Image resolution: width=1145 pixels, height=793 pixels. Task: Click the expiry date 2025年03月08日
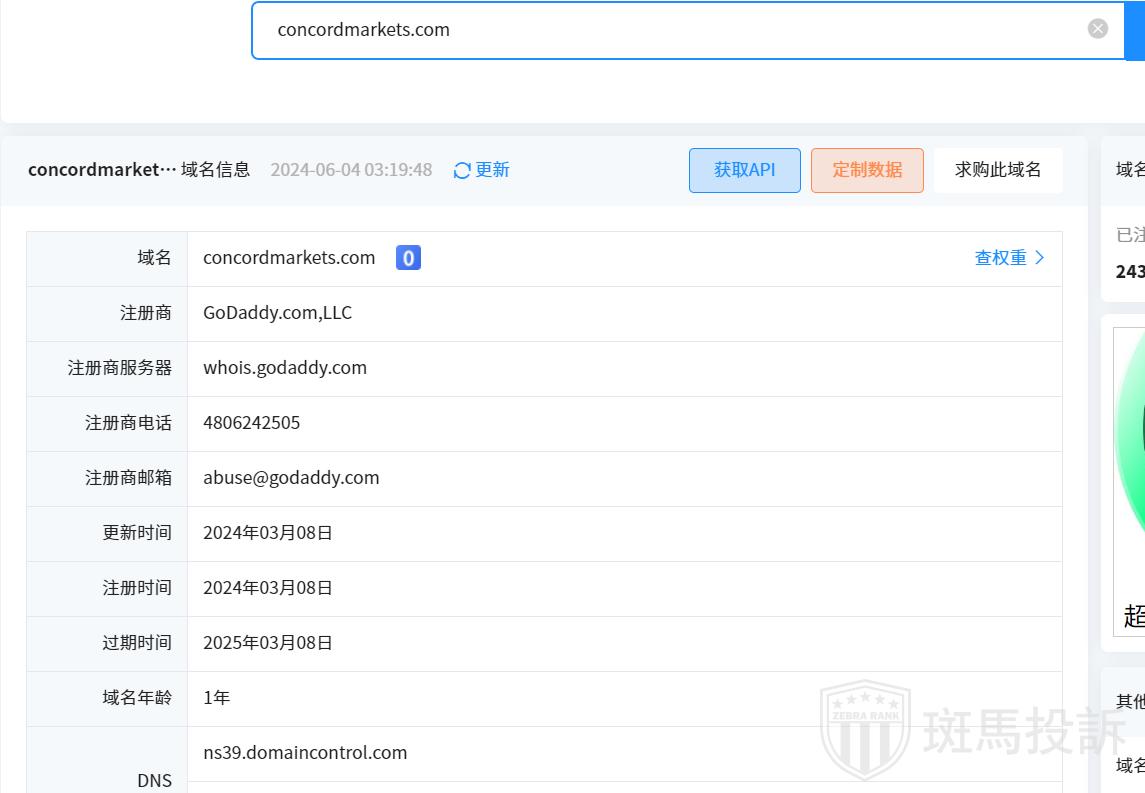[268, 643]
